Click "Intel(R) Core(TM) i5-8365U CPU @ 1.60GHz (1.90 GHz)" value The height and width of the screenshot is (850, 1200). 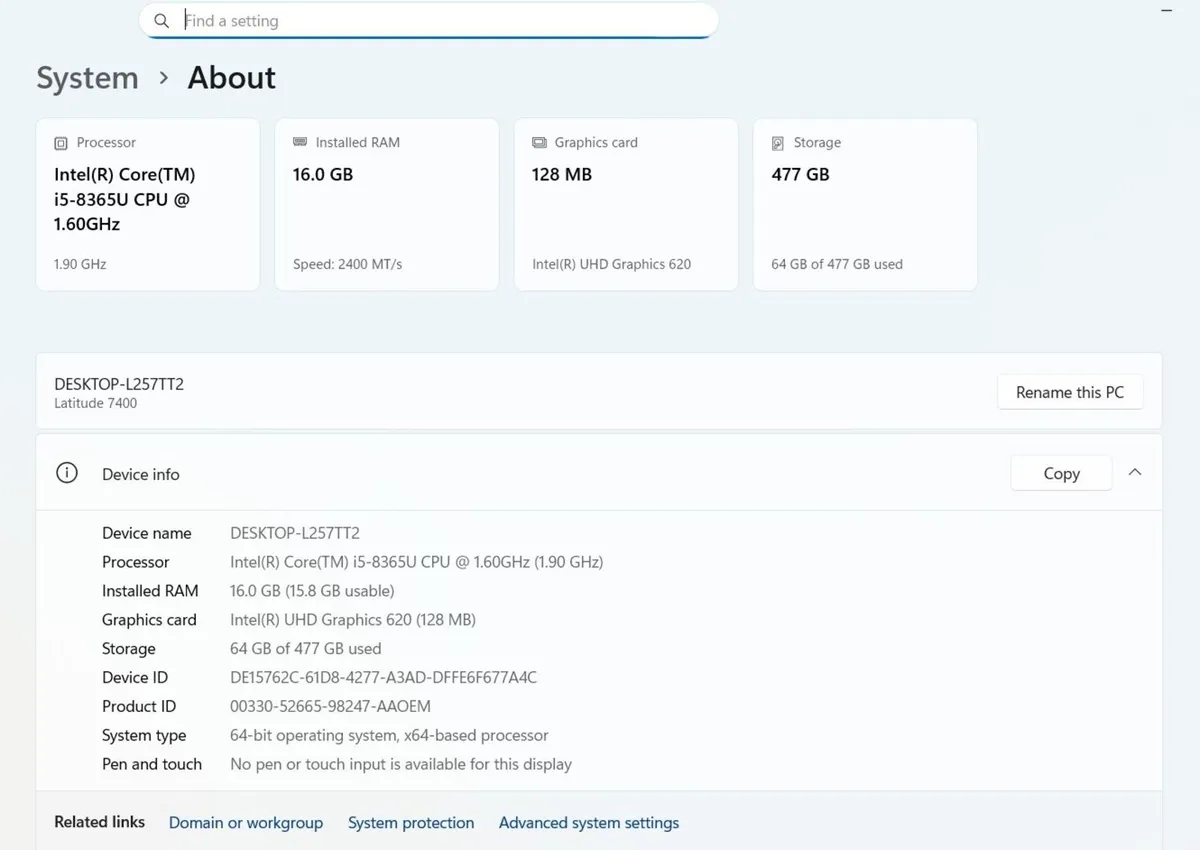pyautogui.click(x=417, y=562)
